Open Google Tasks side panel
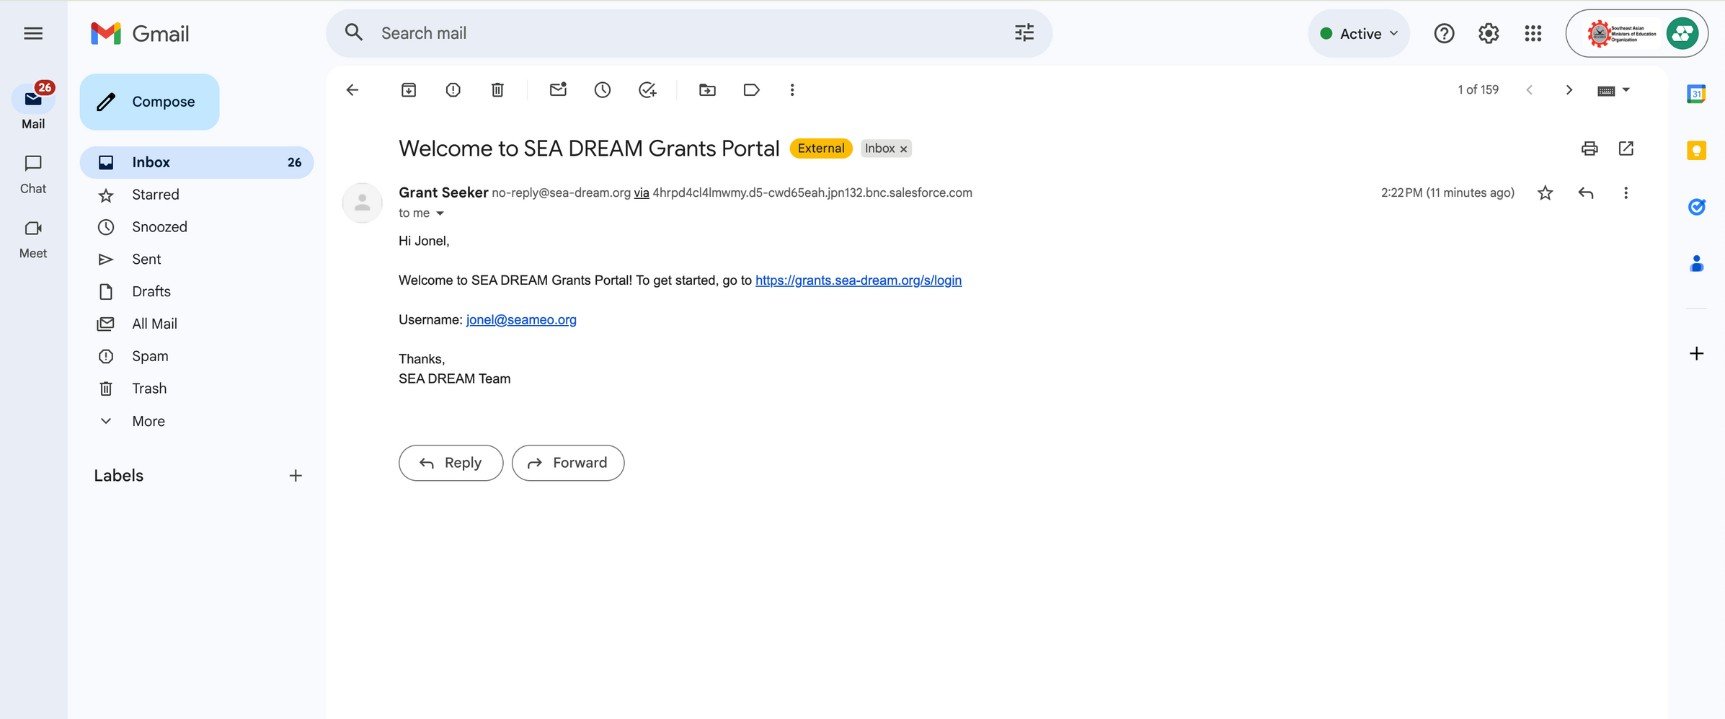The width and height of the screenshot is (1725, 719). click(1696, 207)
